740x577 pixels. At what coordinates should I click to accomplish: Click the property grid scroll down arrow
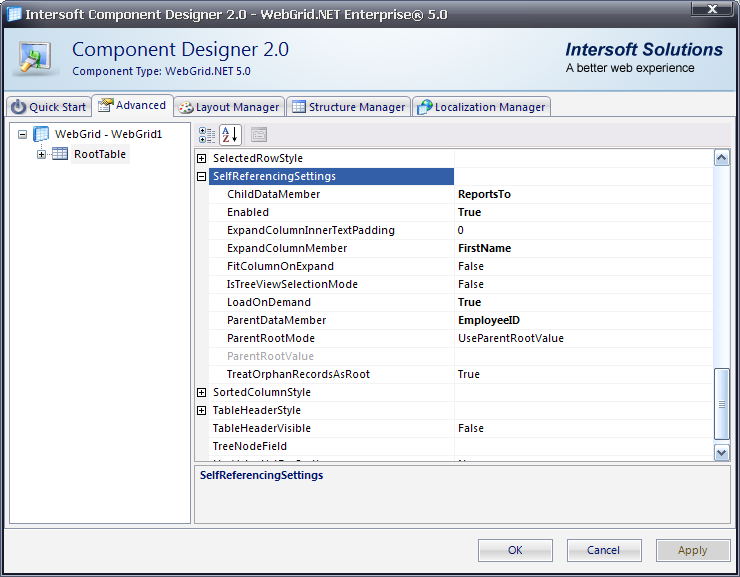point(722,452)
